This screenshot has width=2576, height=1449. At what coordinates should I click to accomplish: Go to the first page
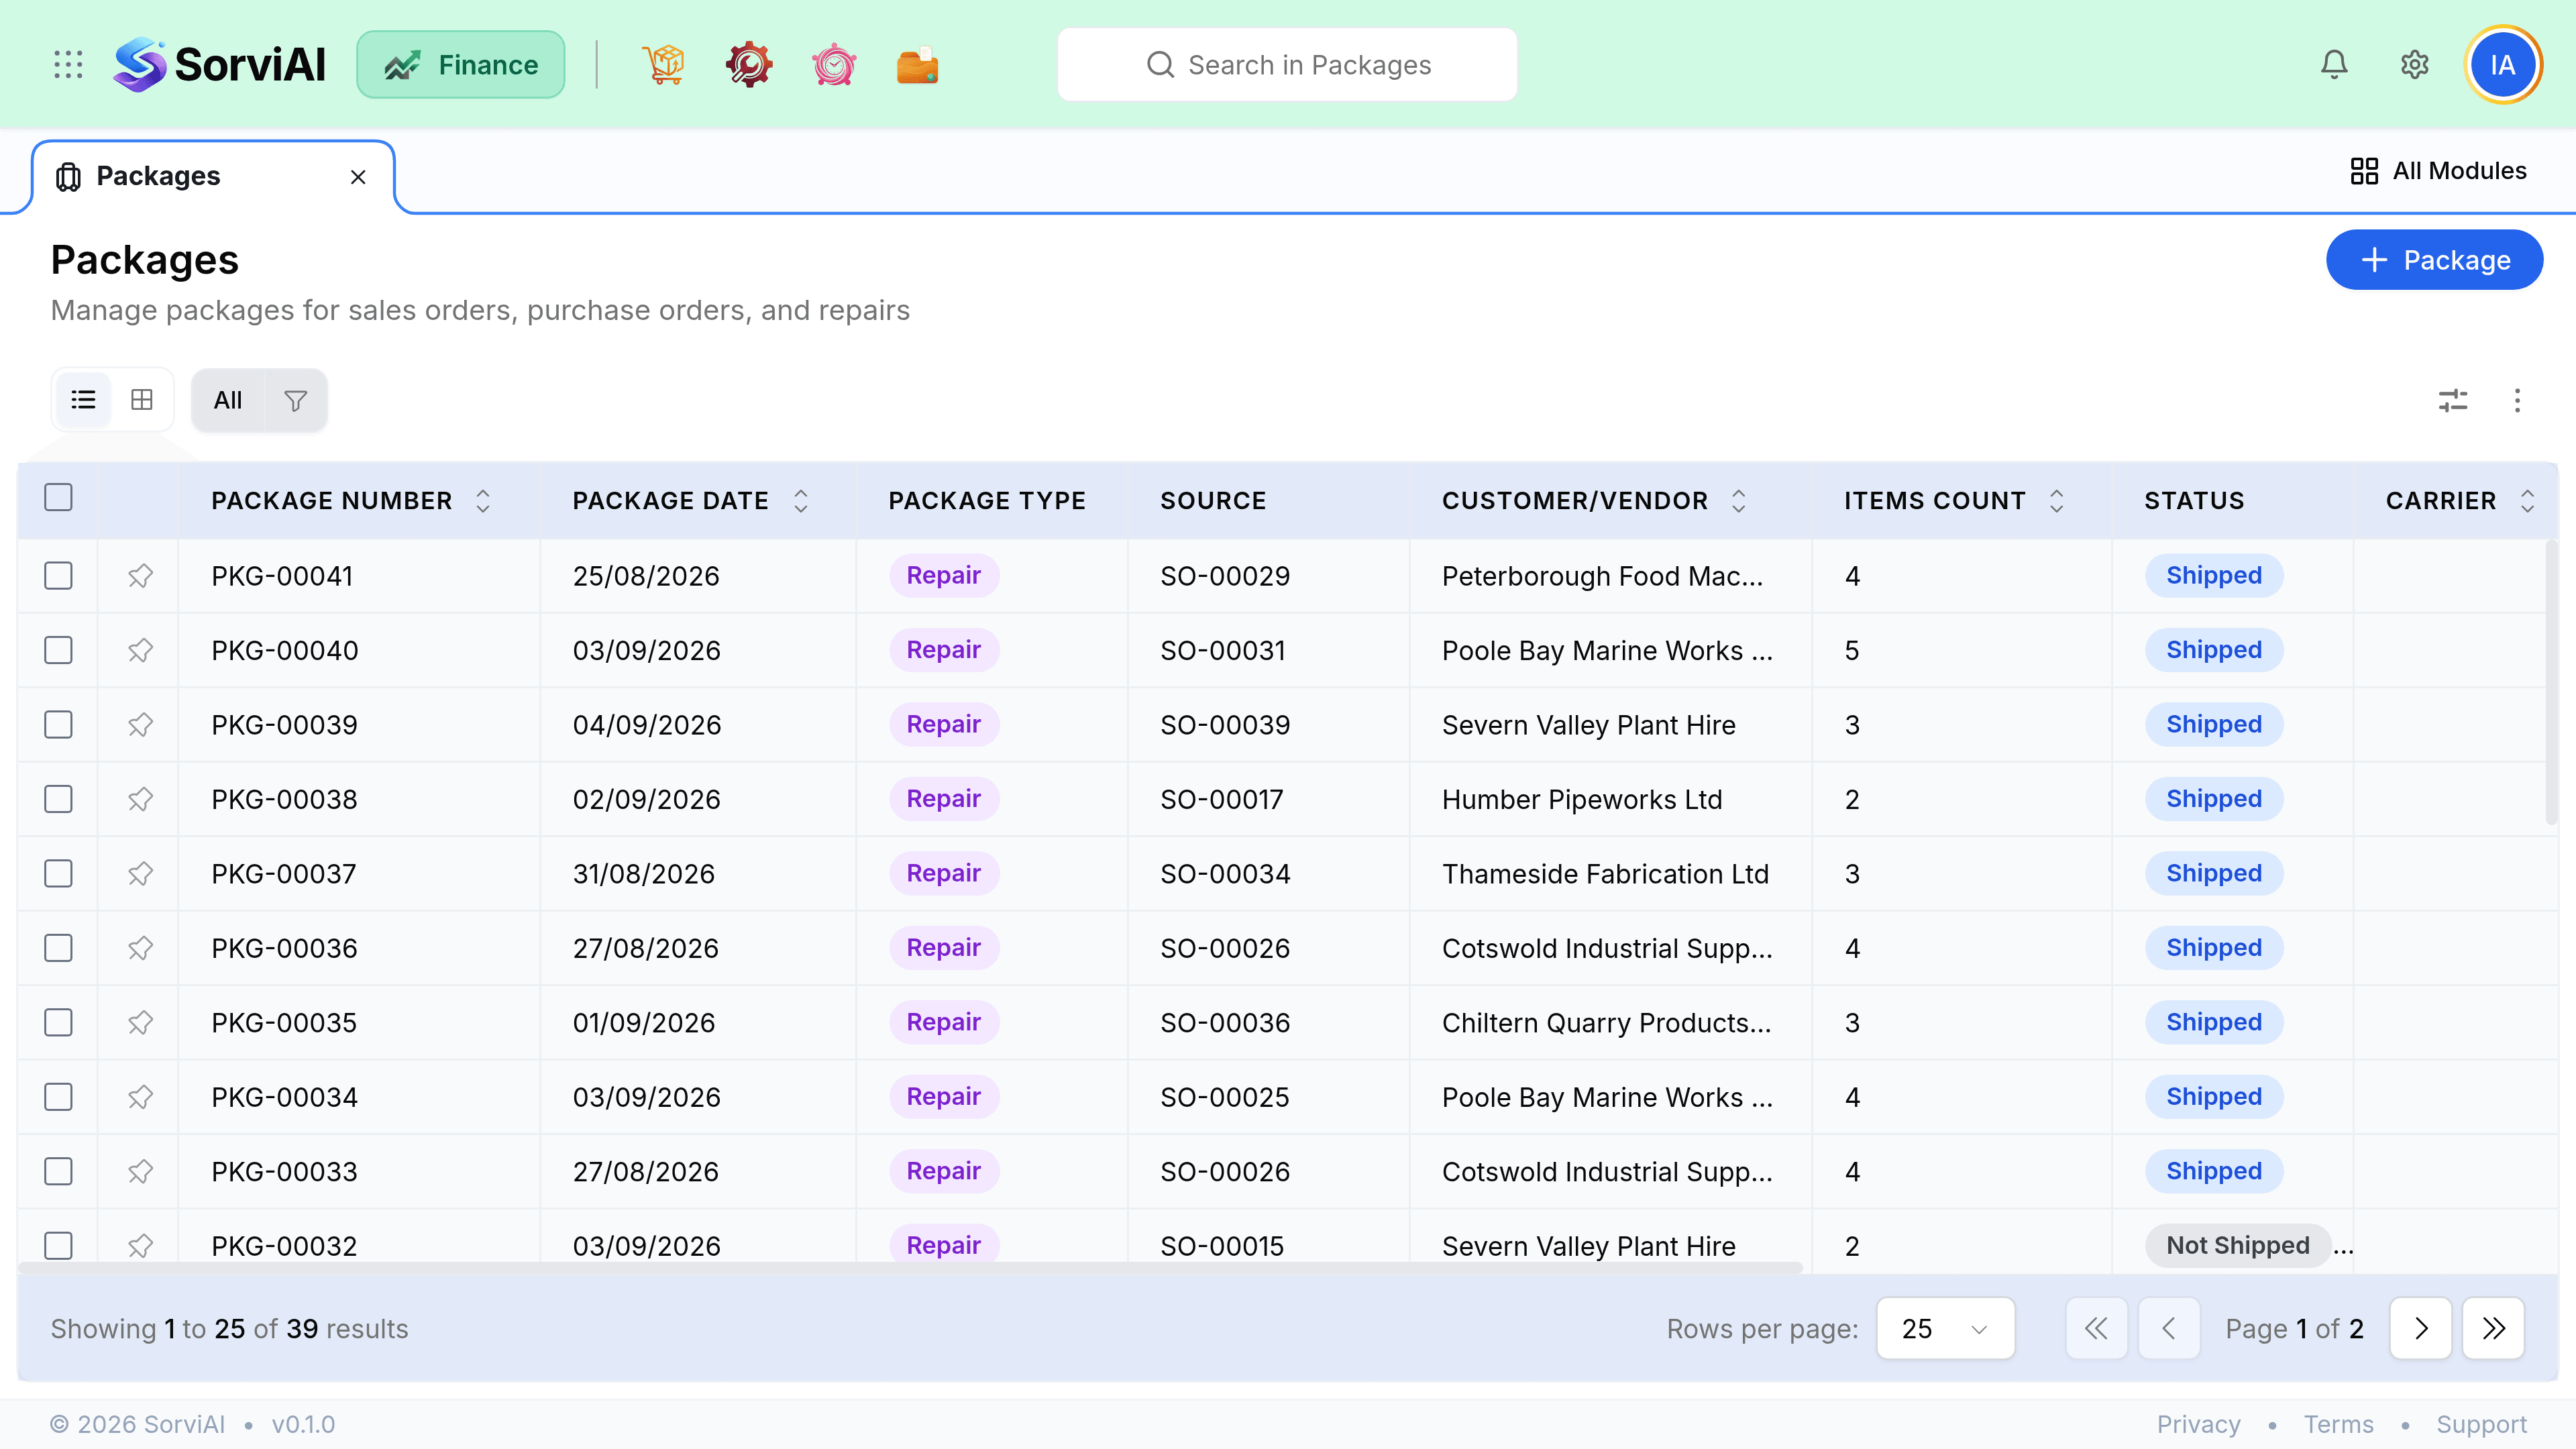pos(2096,1329)
